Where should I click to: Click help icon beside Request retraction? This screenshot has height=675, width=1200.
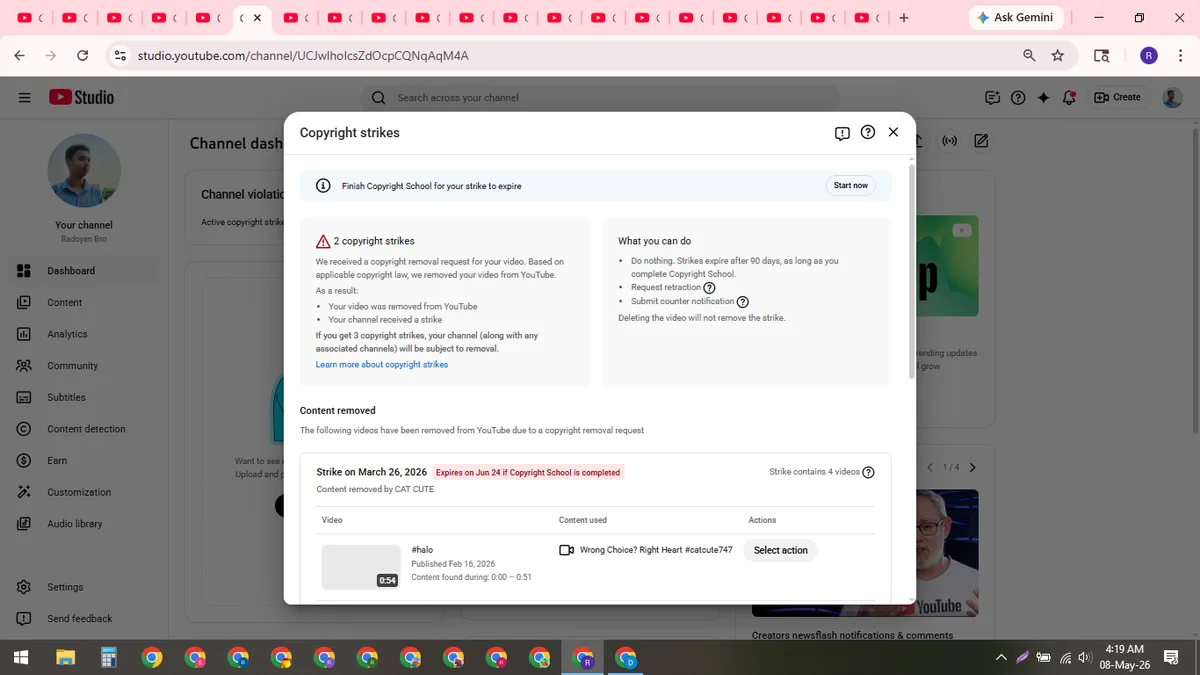(710, 288)
